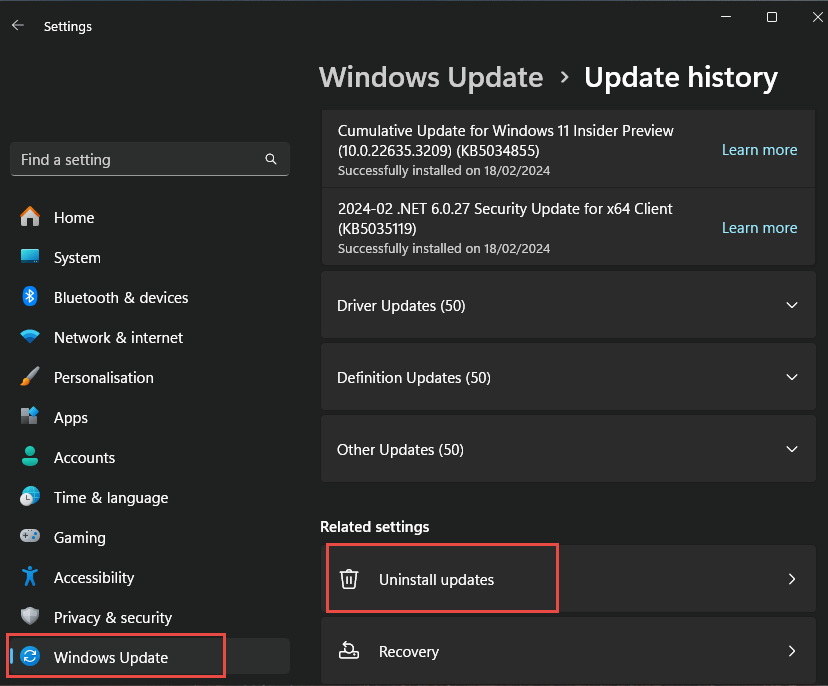Click the System monitor icon
The image size is (828, 686).
point(30,257)
